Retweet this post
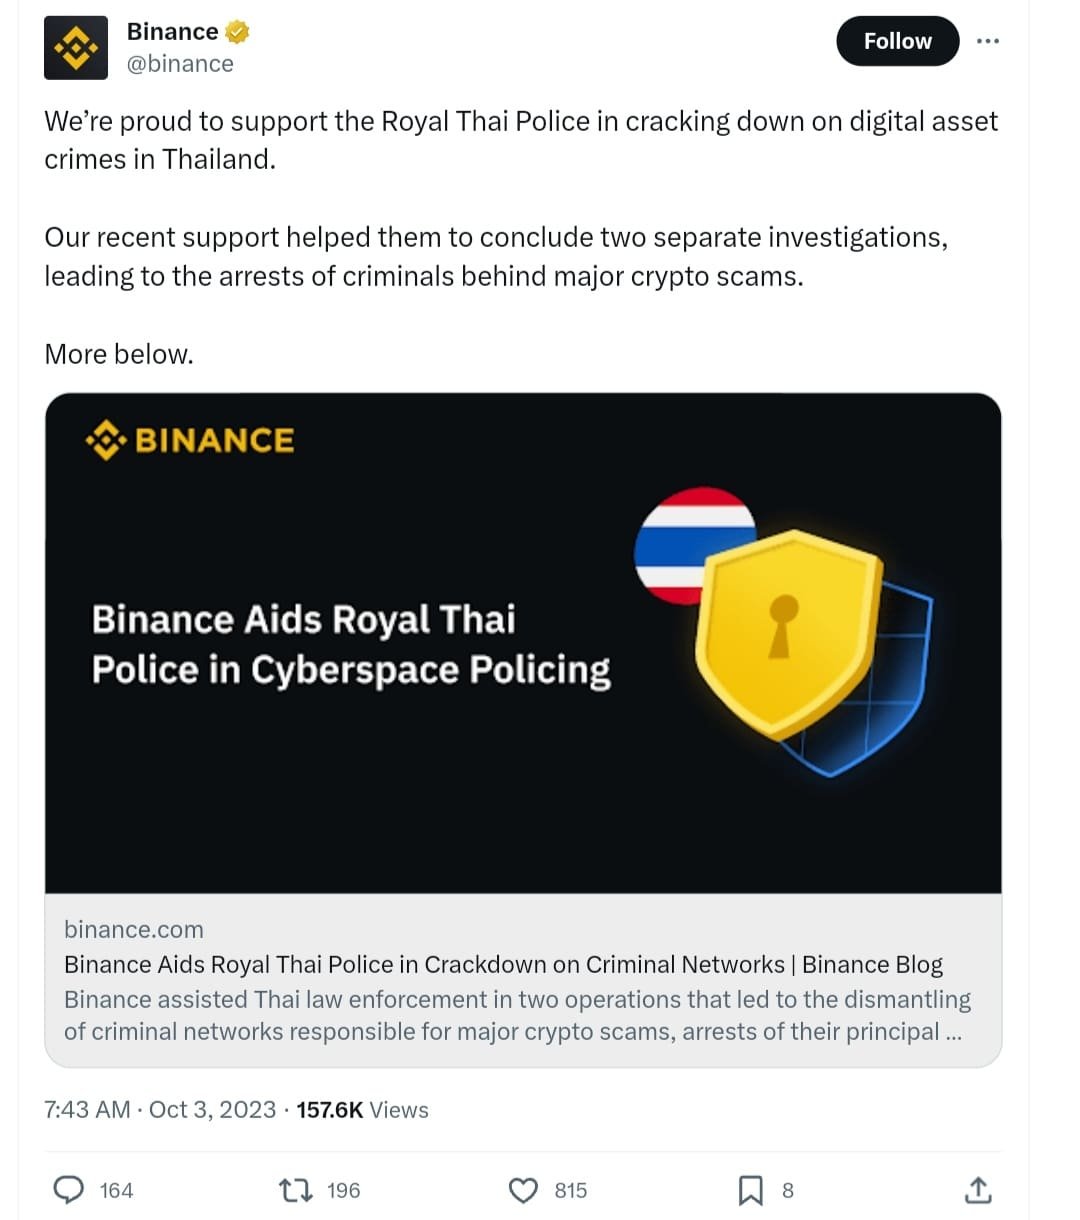 click(294, 1190)
